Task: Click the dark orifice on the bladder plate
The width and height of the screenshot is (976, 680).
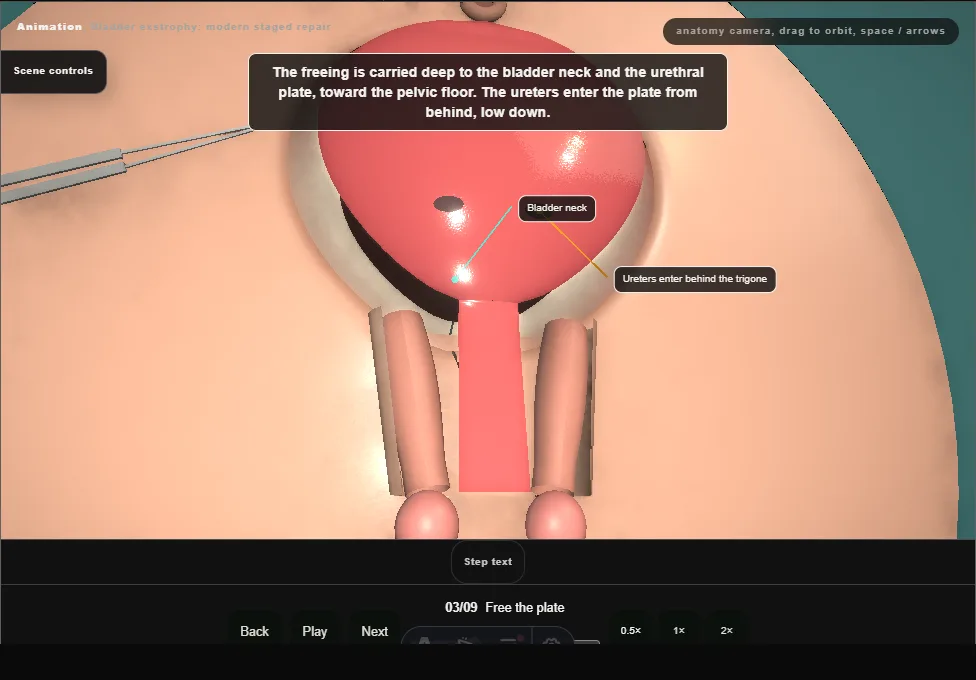Action: pos(449,203)
